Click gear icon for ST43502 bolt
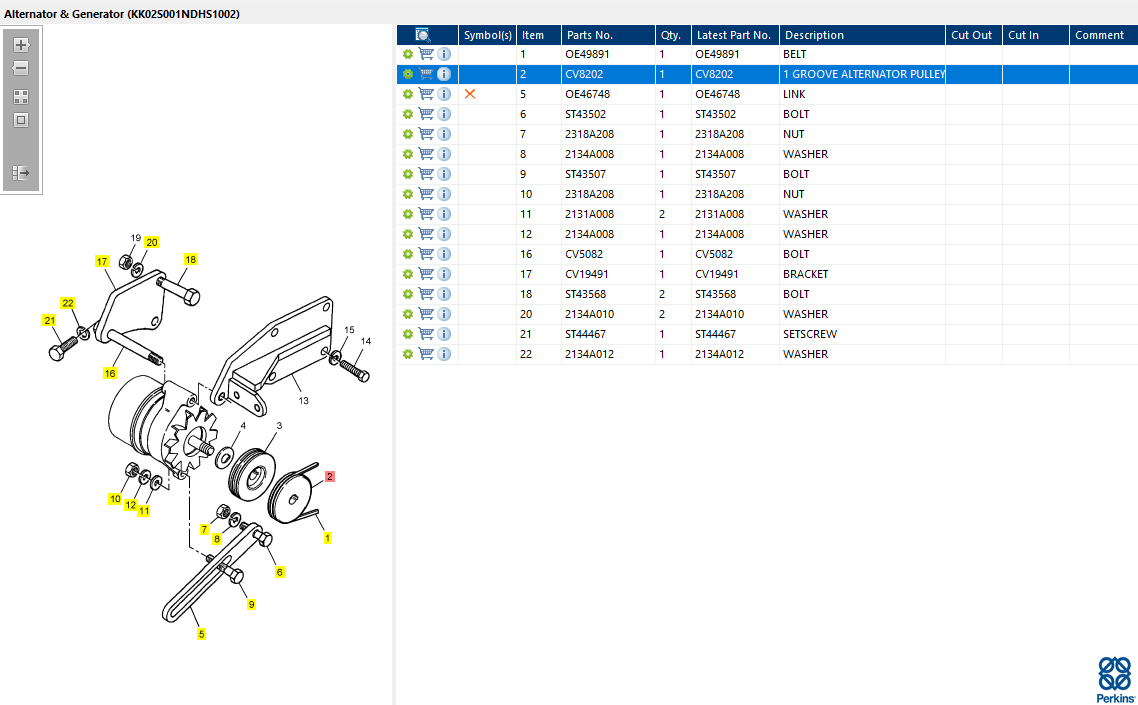The width and height of the screenshot is (1138, 705). [x=408, y=114]
